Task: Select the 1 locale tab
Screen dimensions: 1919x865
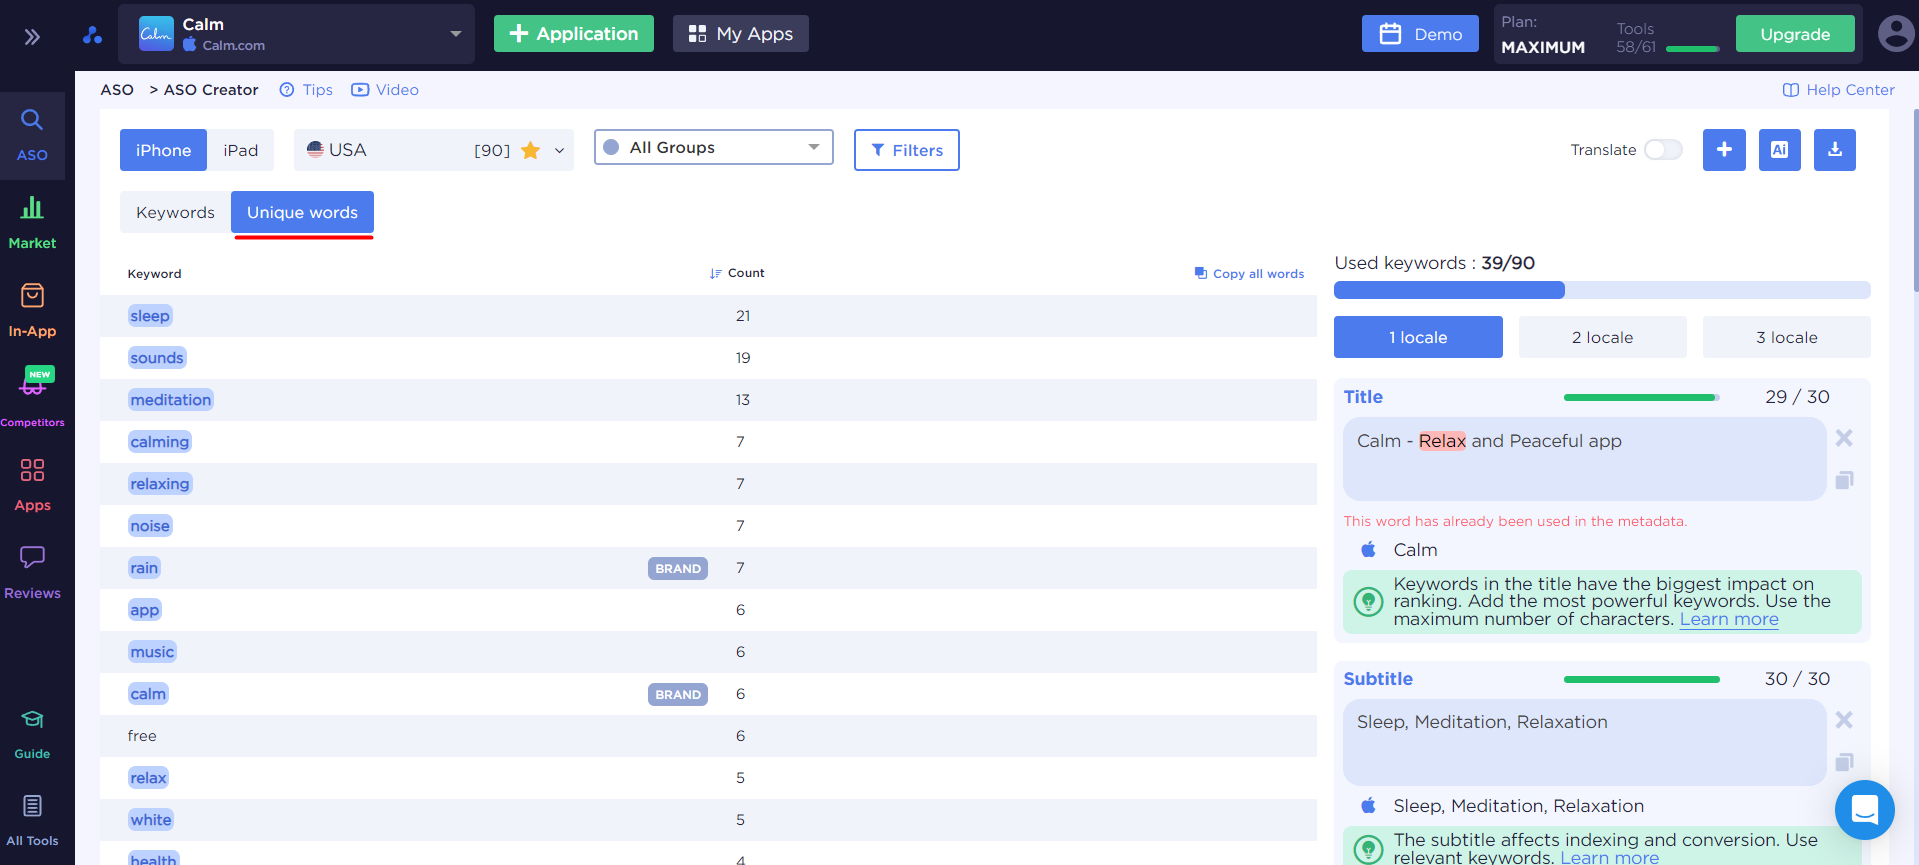Action: (1418, 337)
